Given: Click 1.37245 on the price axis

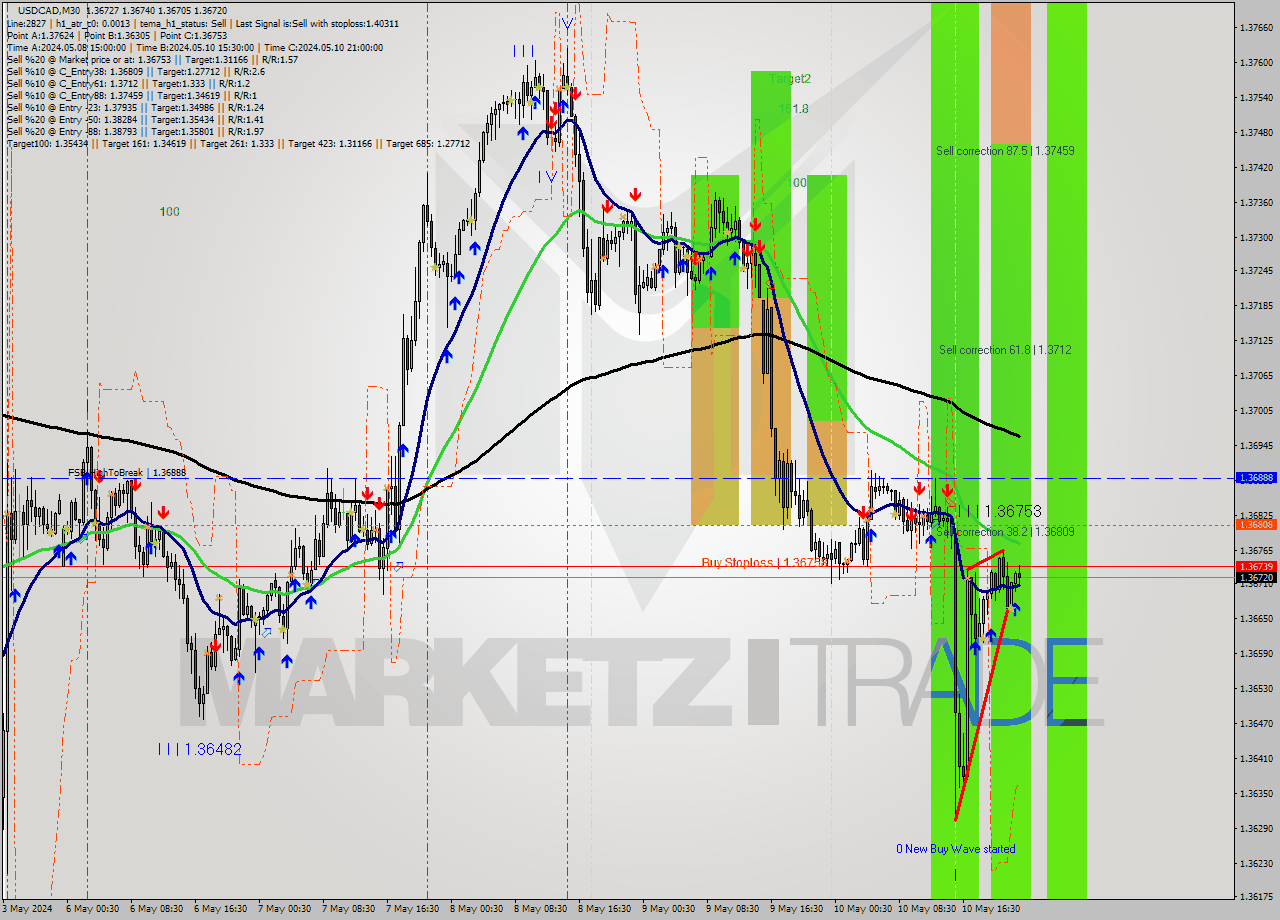Looking at the screenshot, I should coord(1256,271).
